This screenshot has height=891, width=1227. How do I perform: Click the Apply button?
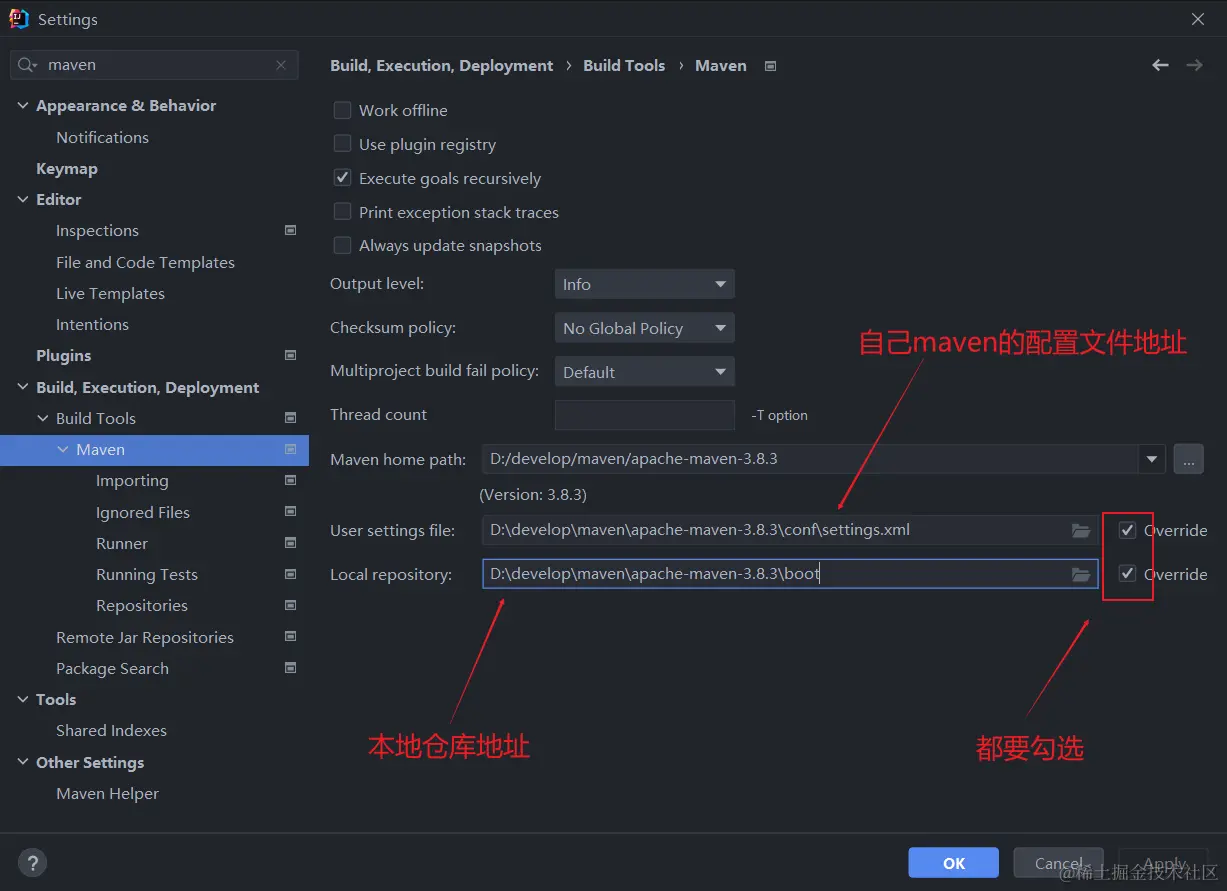pos(1164,863)
